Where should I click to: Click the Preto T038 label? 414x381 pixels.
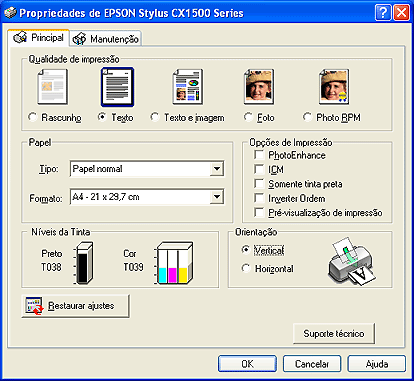pyautogui.click(x=51, y=260)
